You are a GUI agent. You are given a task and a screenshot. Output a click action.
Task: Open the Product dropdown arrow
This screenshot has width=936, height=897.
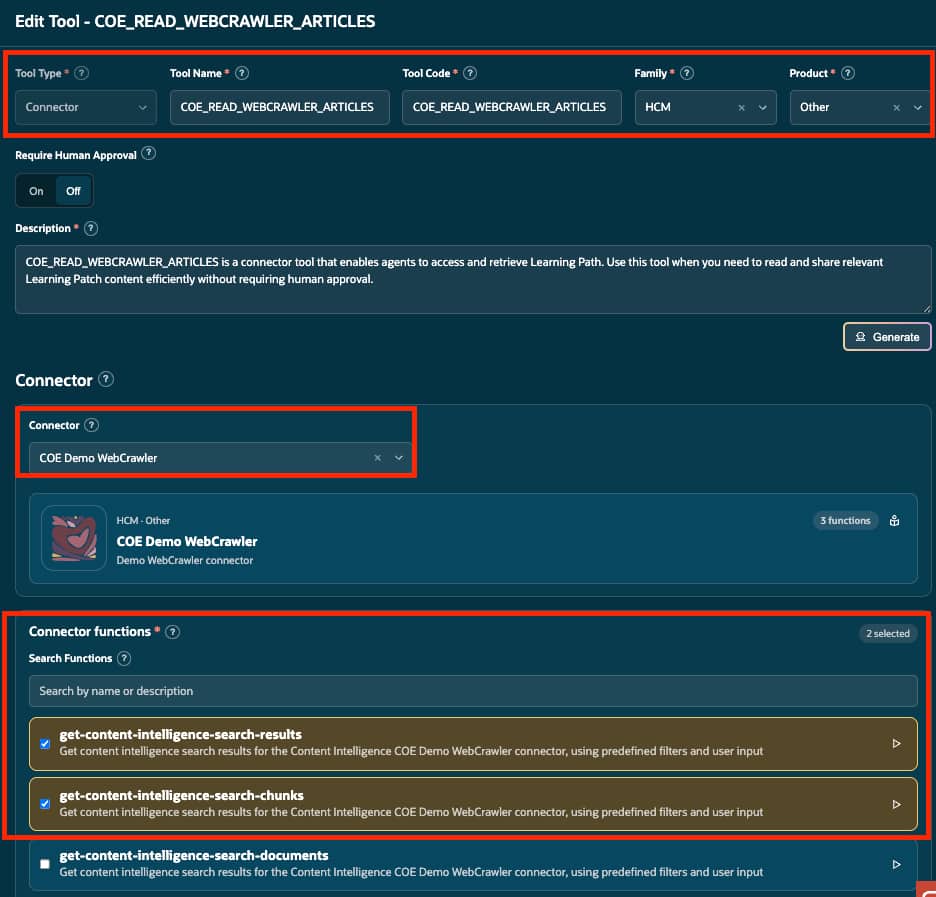click(917, 107)
